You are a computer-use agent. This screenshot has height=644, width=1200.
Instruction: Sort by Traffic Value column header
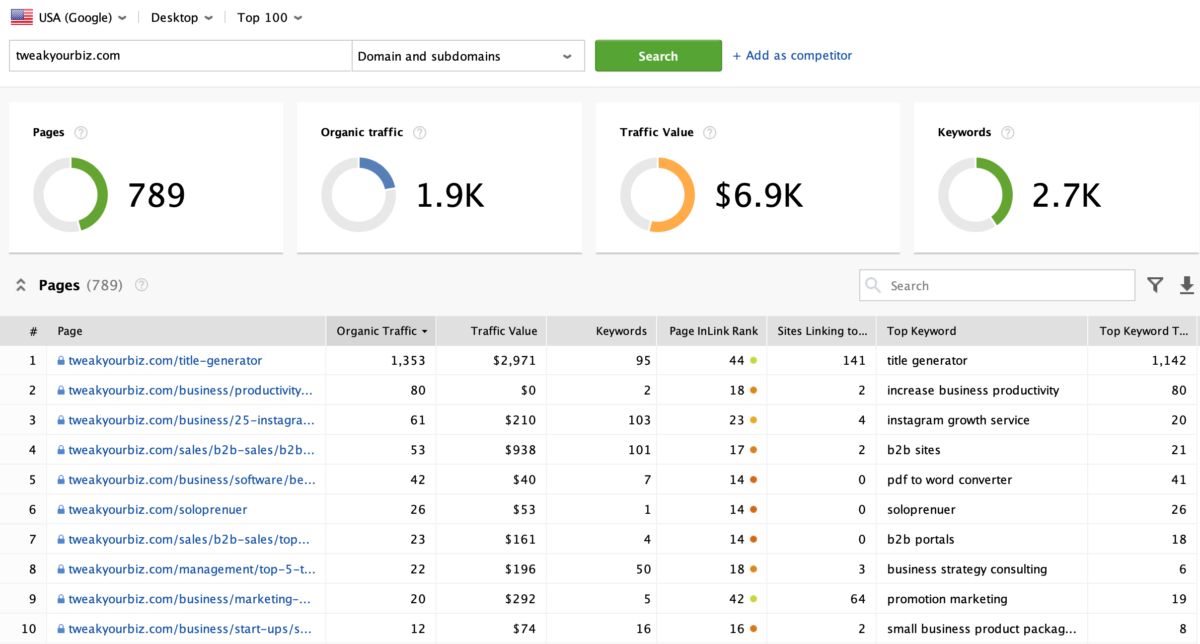point(493,331)
